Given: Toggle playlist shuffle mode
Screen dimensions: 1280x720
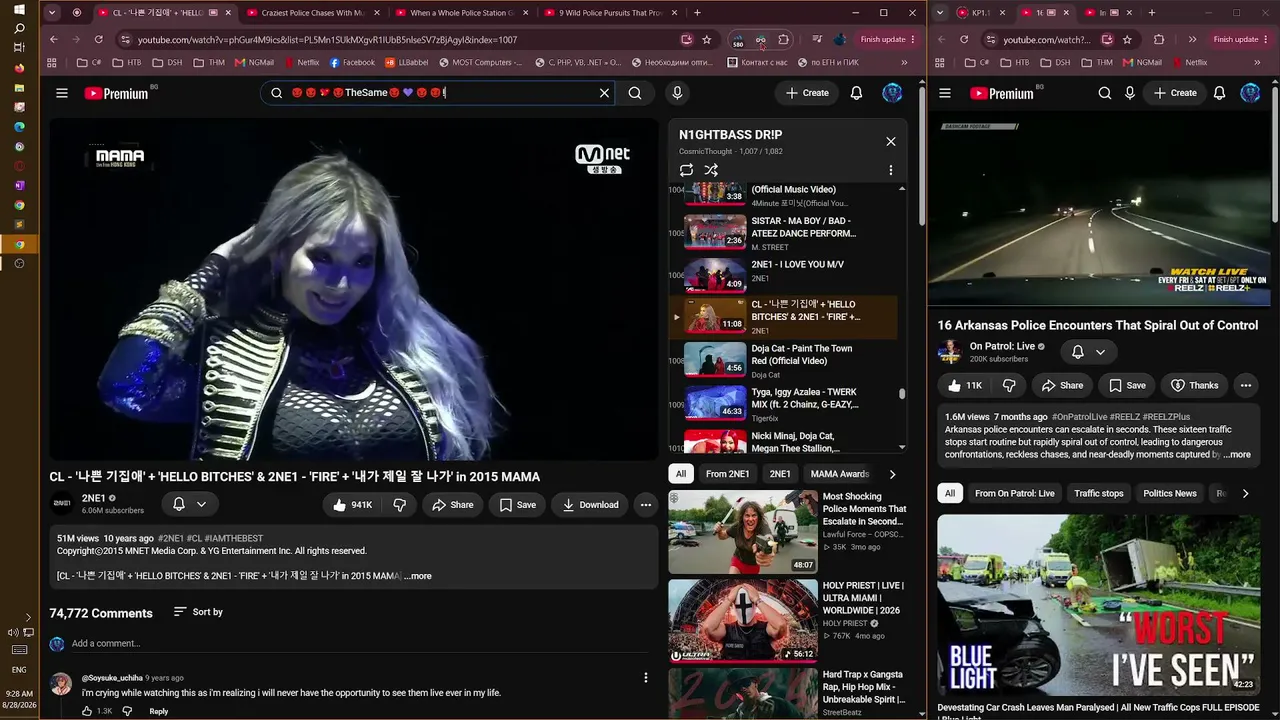Looking at the screenshot, I should click(x=711, y=170).
